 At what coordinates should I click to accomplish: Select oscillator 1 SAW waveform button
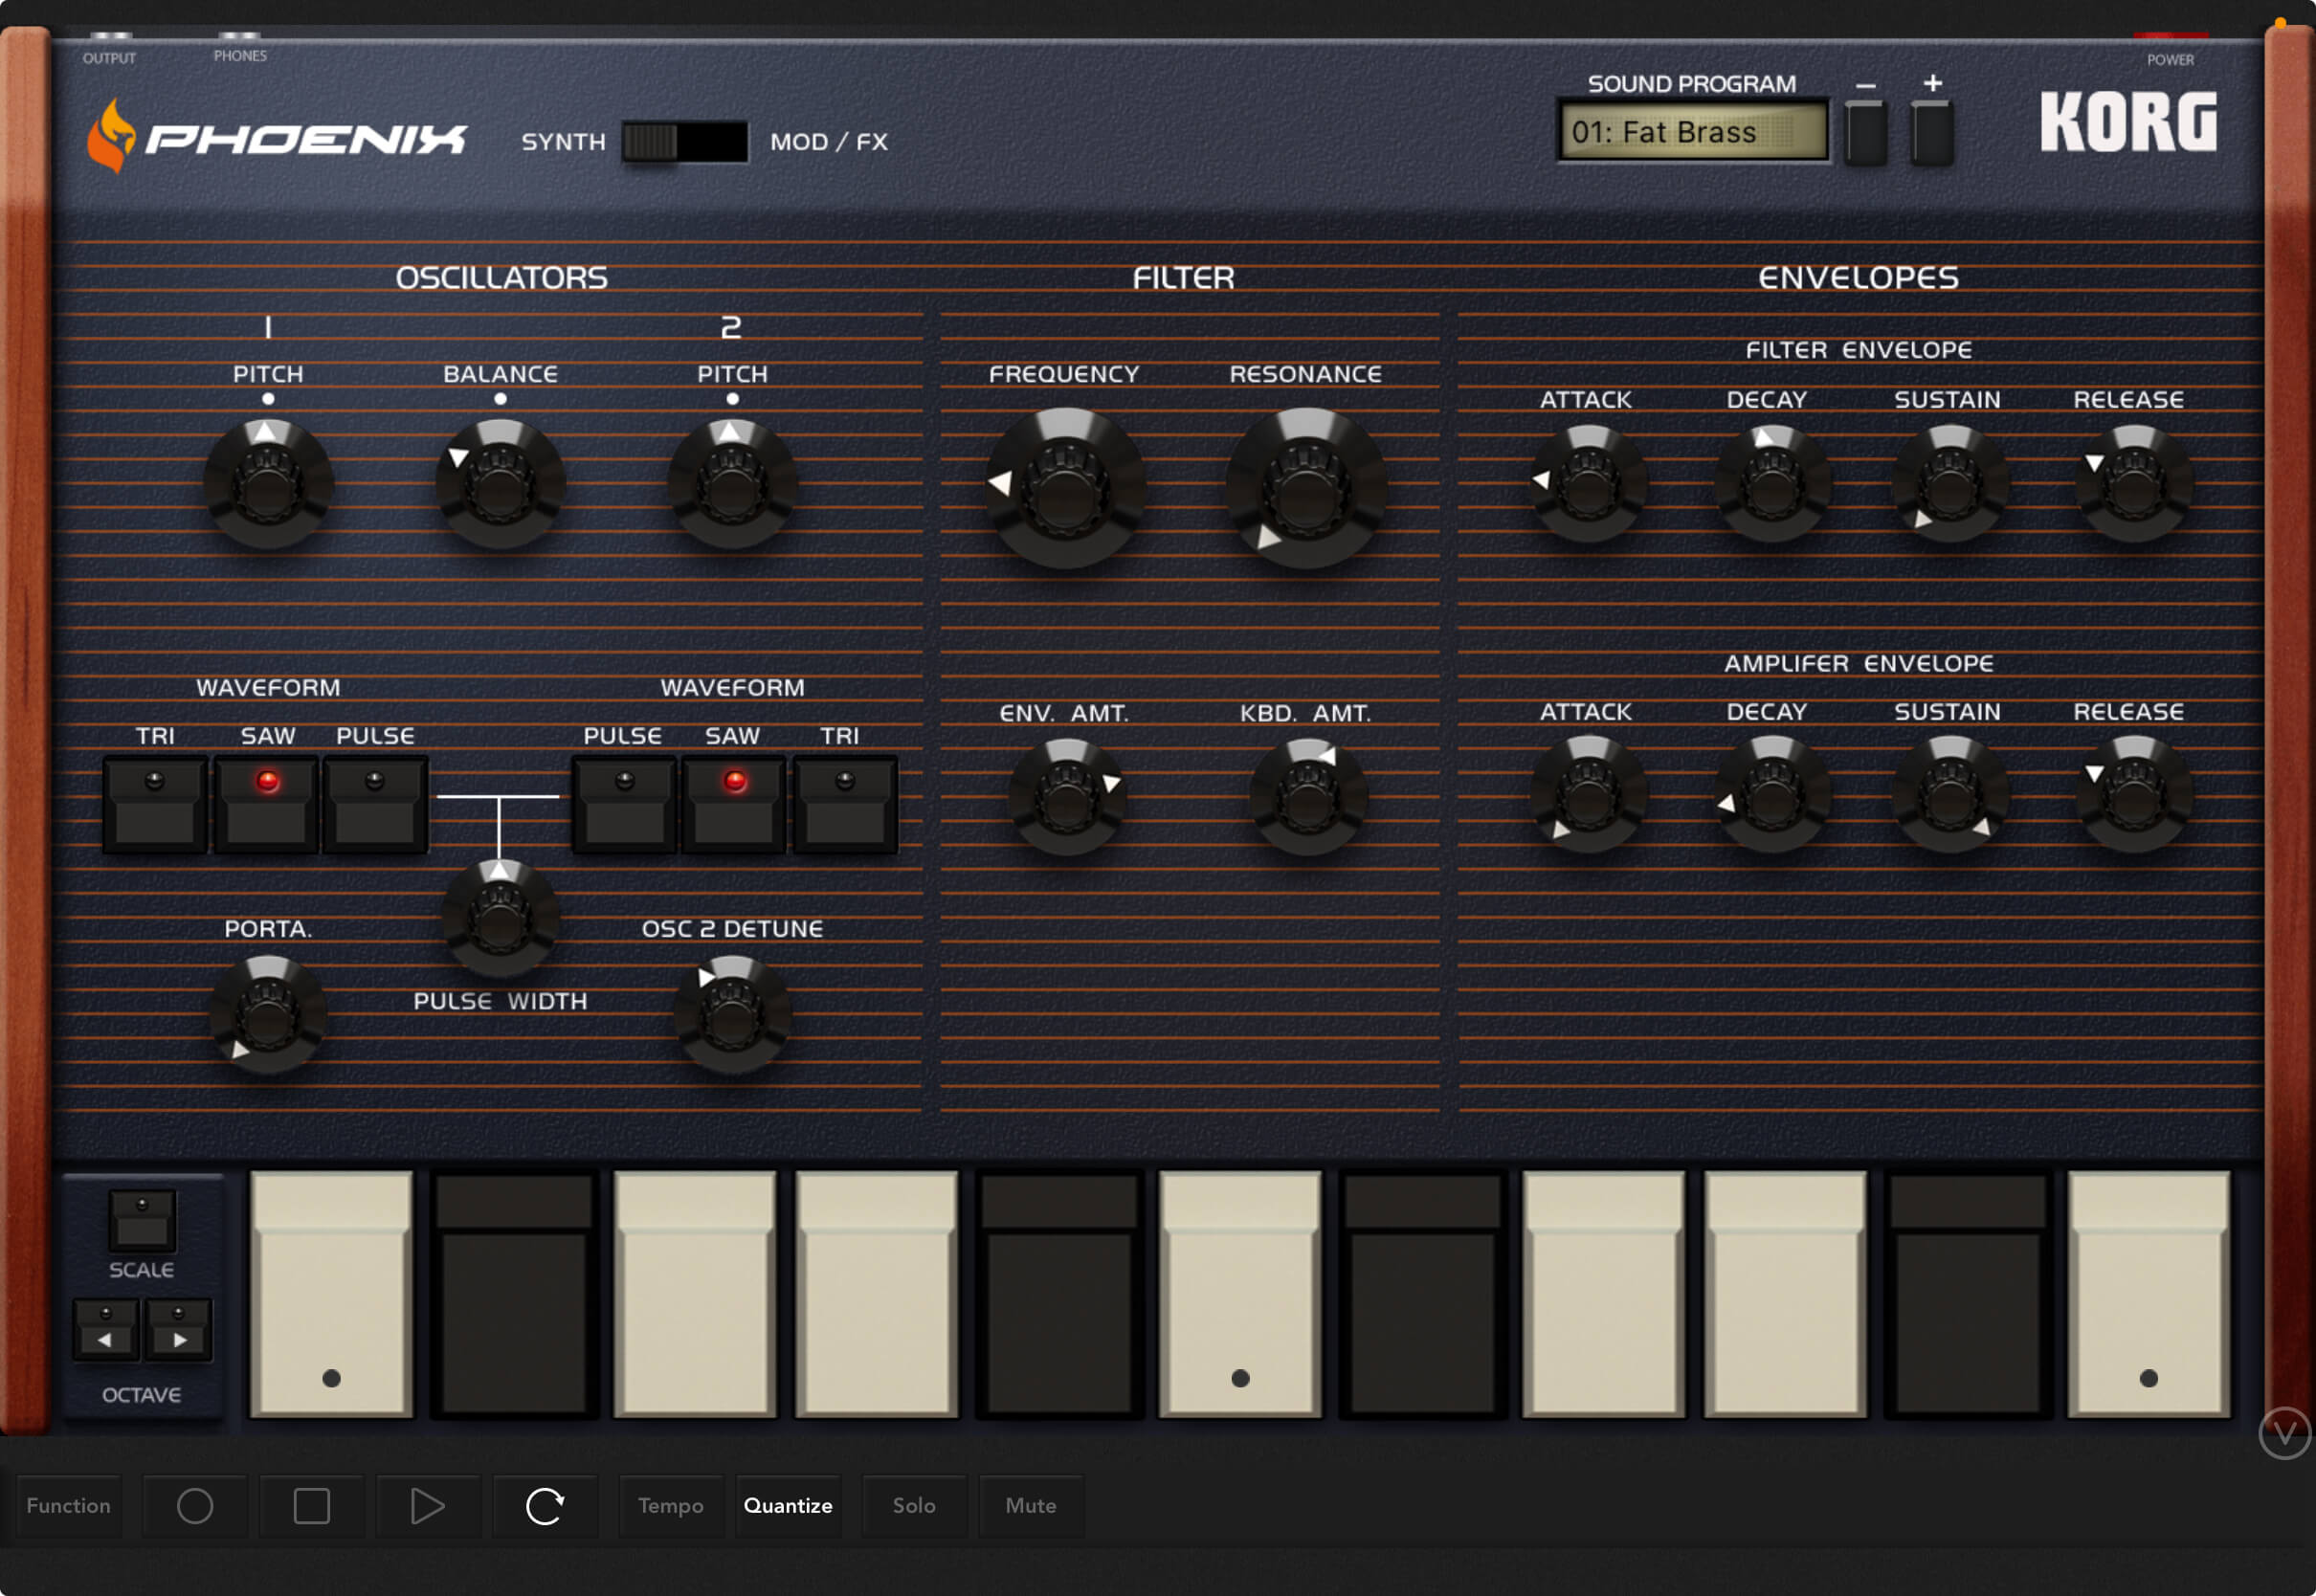[267, 804]
